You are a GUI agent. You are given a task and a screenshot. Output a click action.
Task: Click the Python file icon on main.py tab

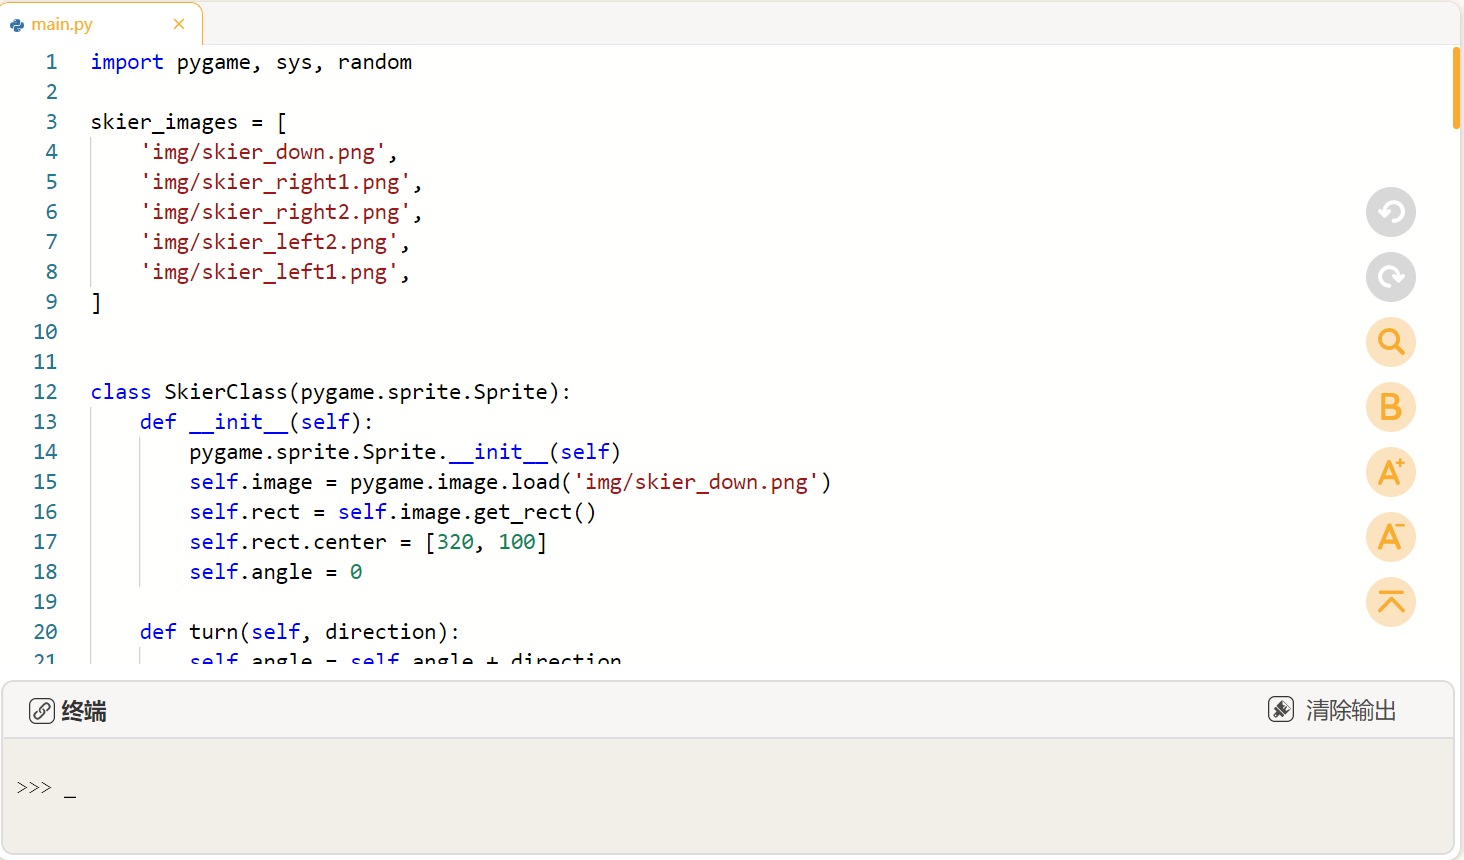[x=17, y=25]
